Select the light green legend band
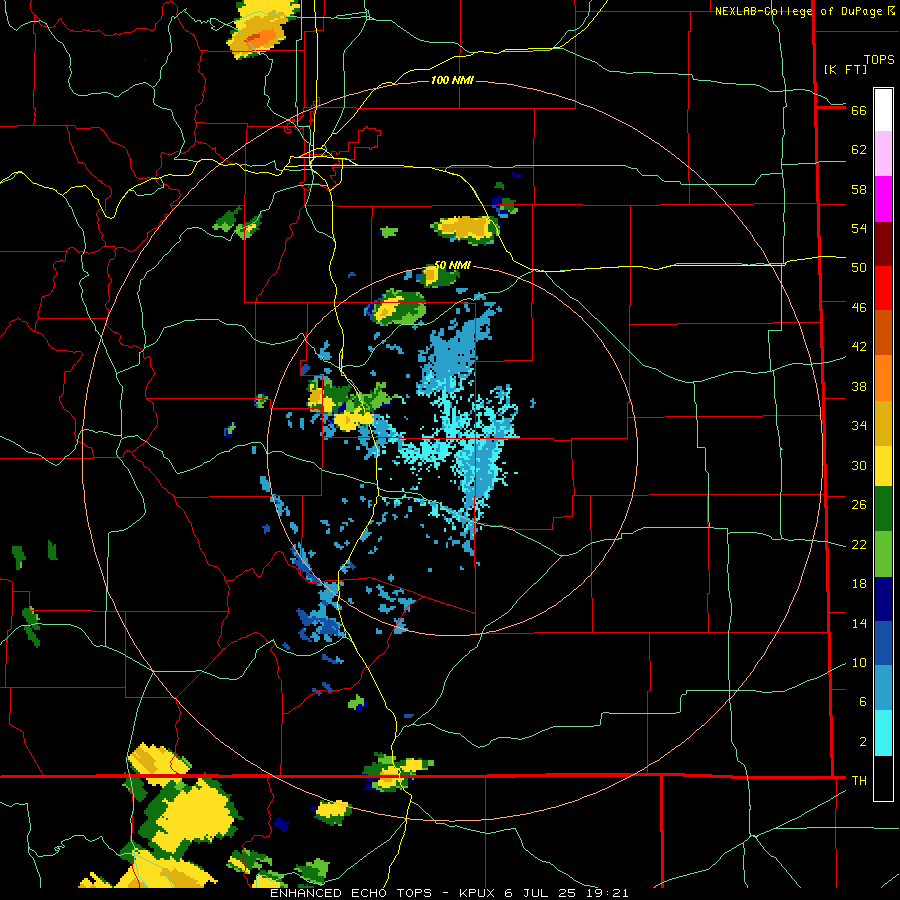This screenshot has width=900, height=900. pyautogui.click(x=883, y=554)
